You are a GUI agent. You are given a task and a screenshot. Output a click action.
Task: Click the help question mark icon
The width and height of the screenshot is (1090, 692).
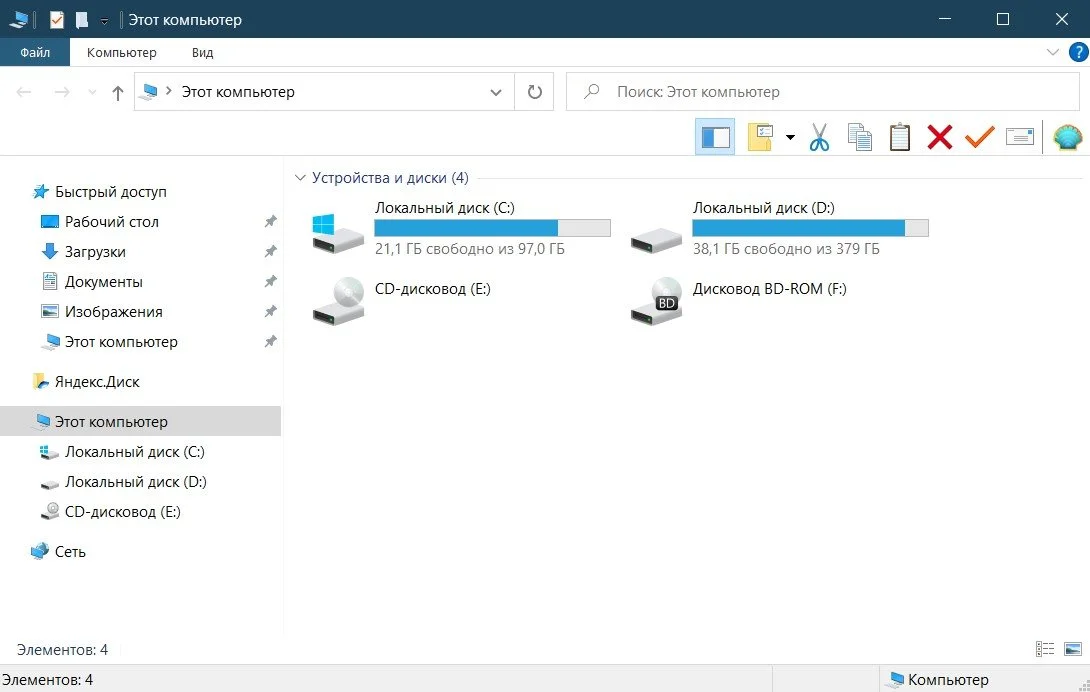pyautogui.click(x=1078, y=52)
